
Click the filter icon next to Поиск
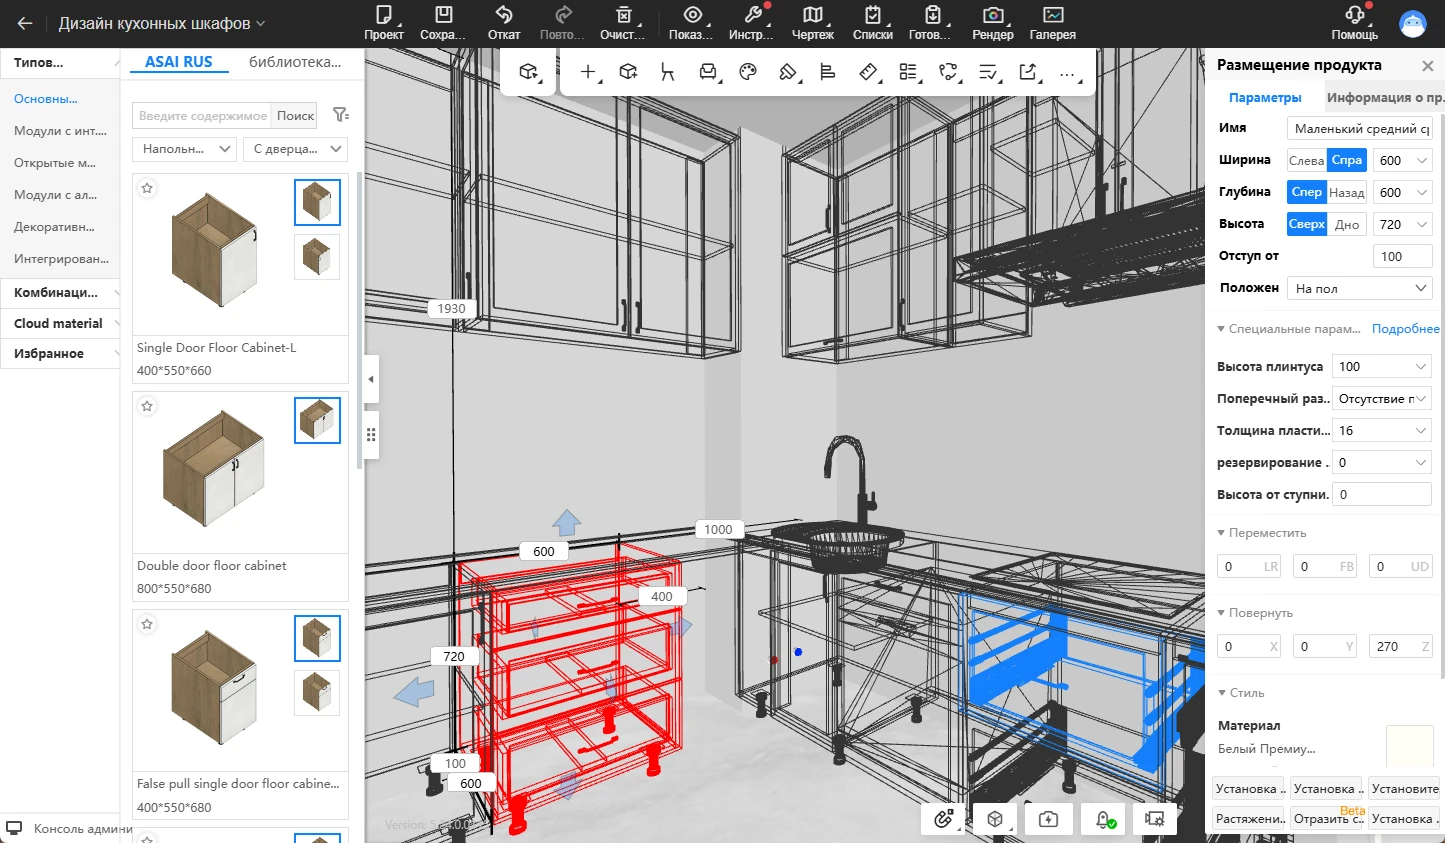coord(340,115)
